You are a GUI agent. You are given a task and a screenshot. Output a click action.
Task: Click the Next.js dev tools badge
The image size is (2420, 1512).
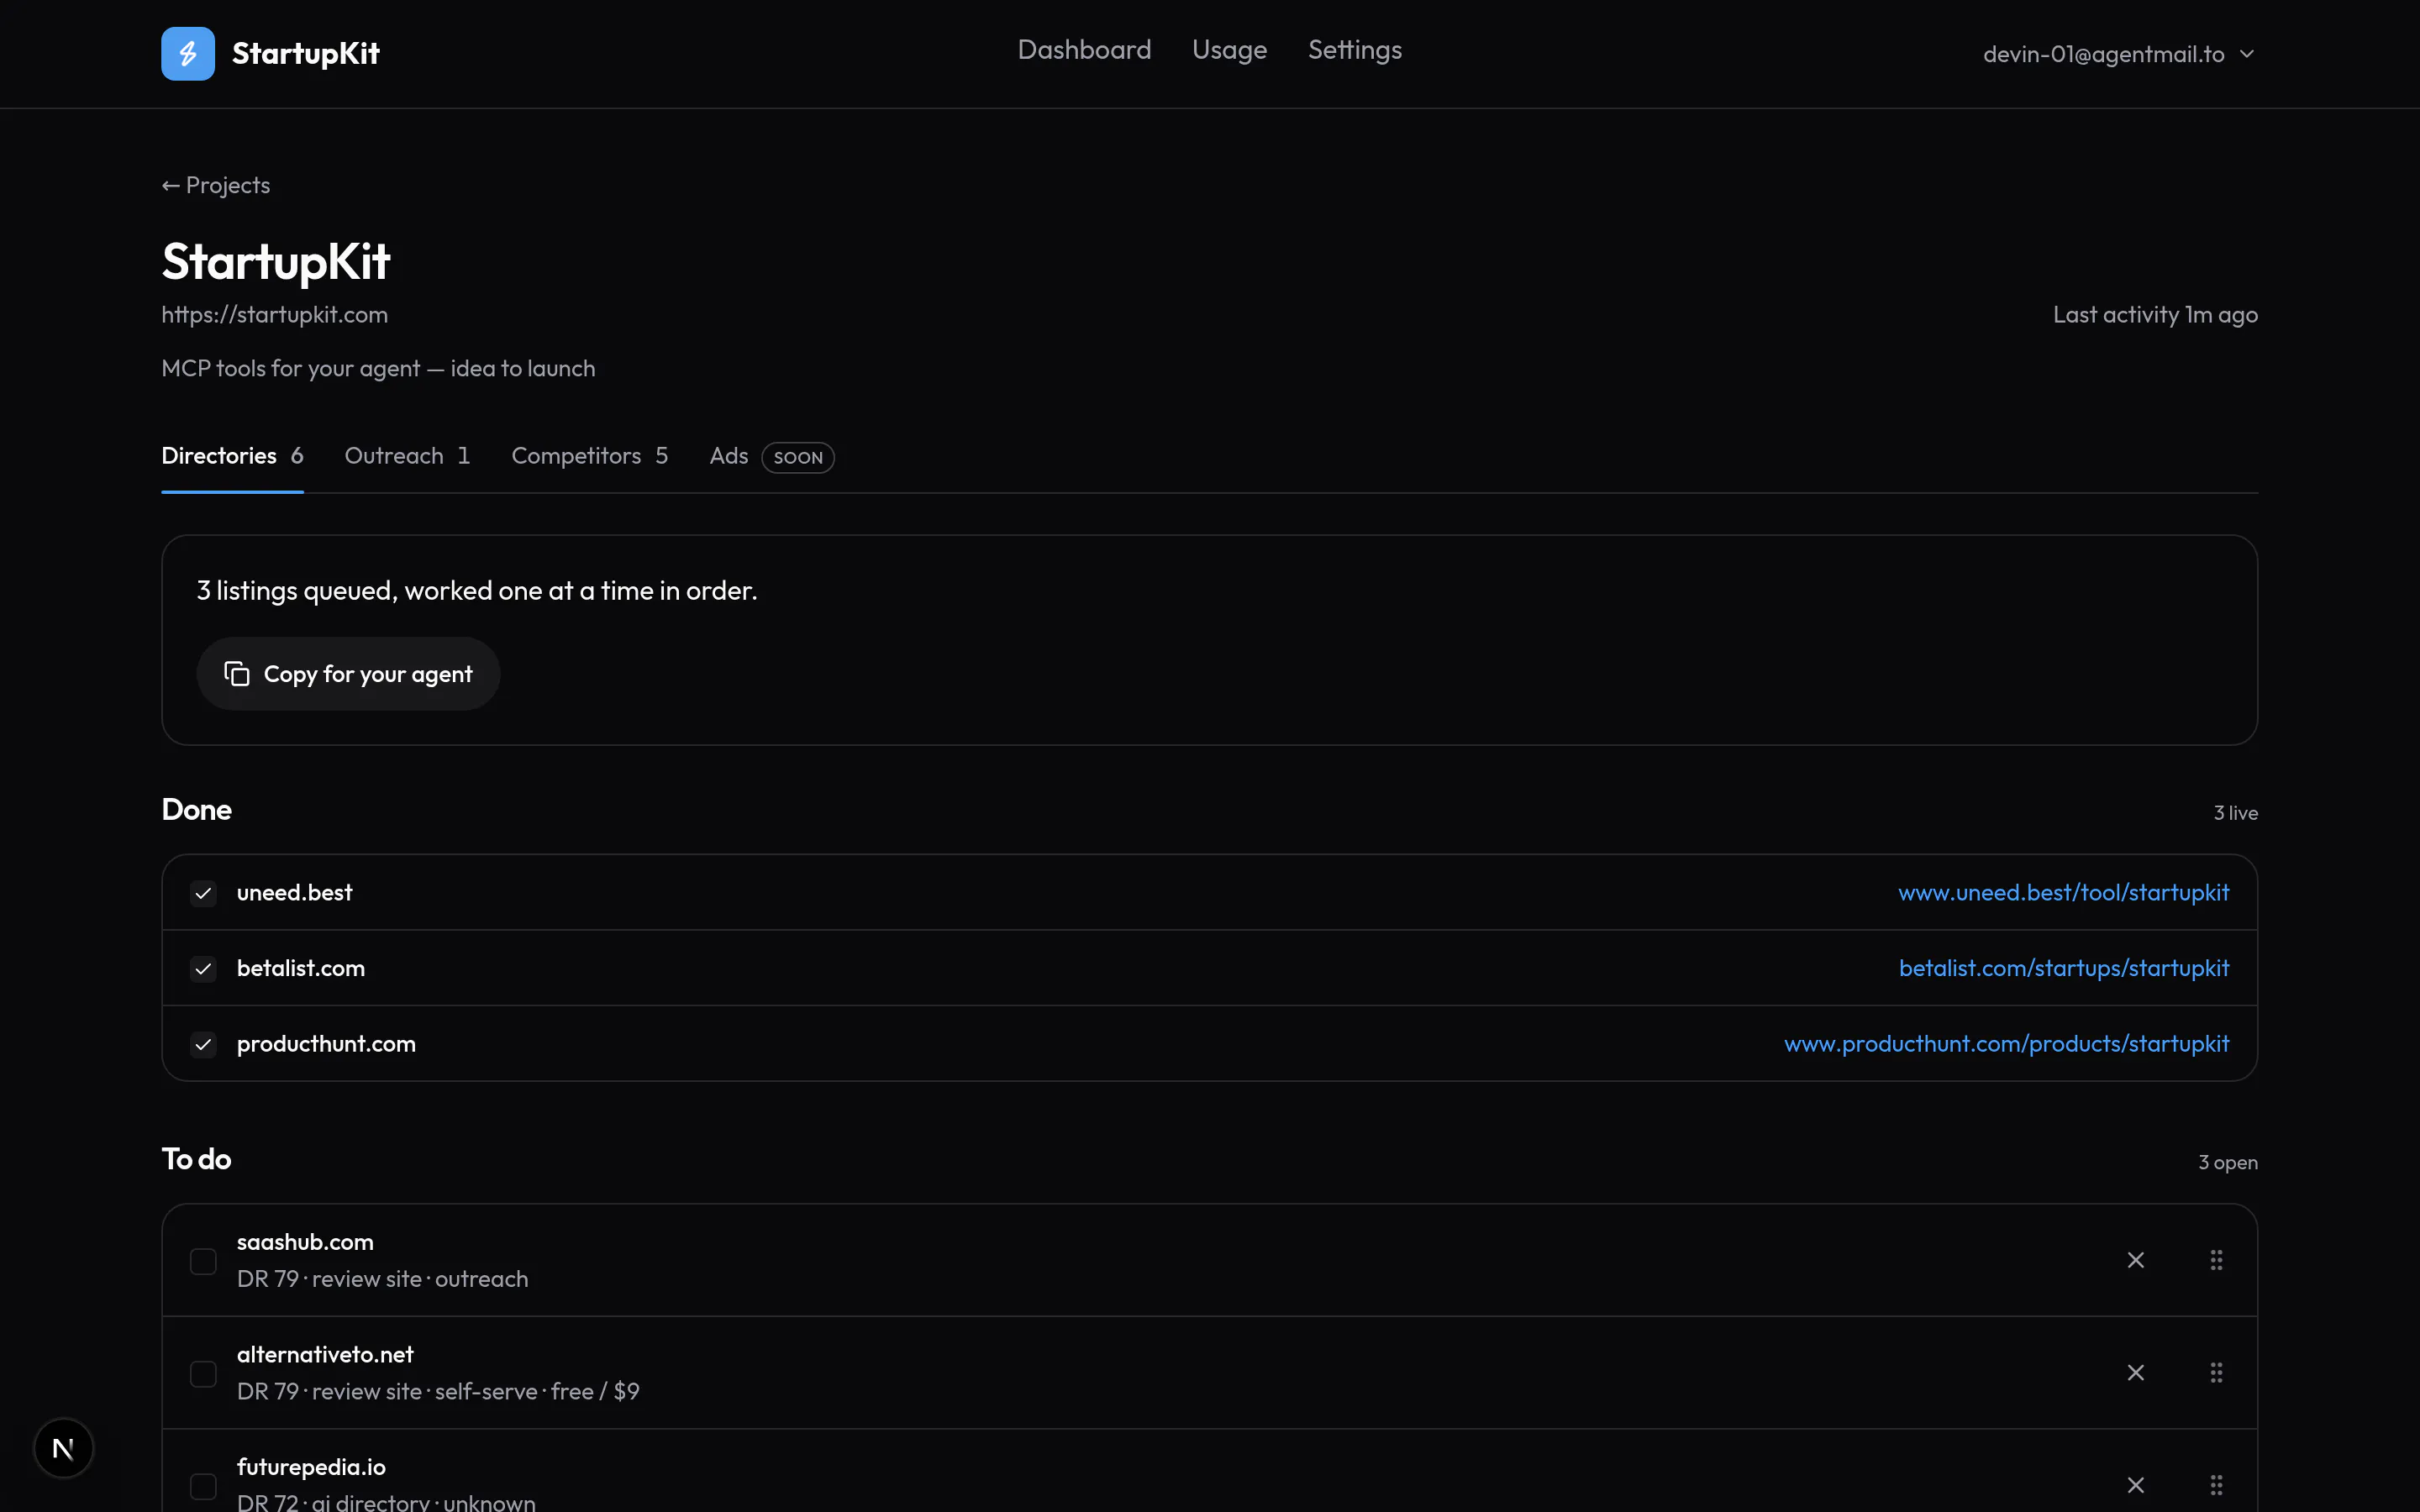point(63,1447)
